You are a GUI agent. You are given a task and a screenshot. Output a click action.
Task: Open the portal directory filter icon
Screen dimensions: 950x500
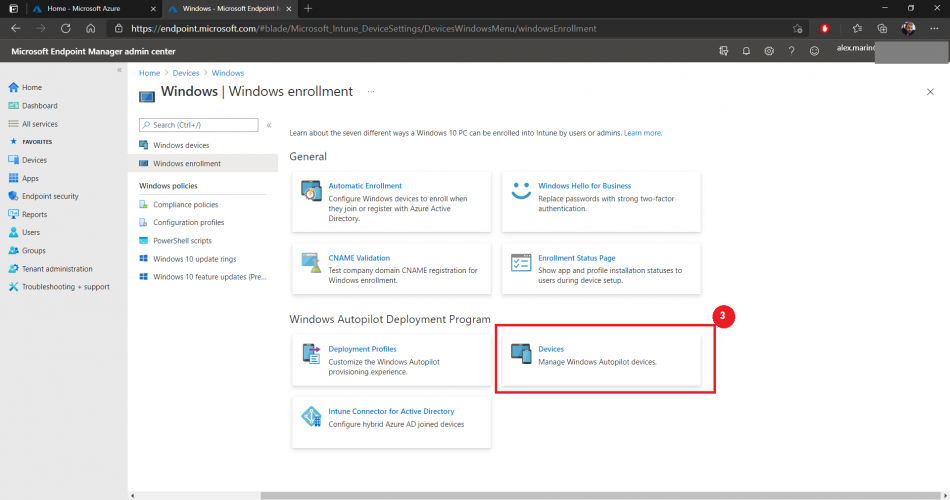click(x=723, y=52)
